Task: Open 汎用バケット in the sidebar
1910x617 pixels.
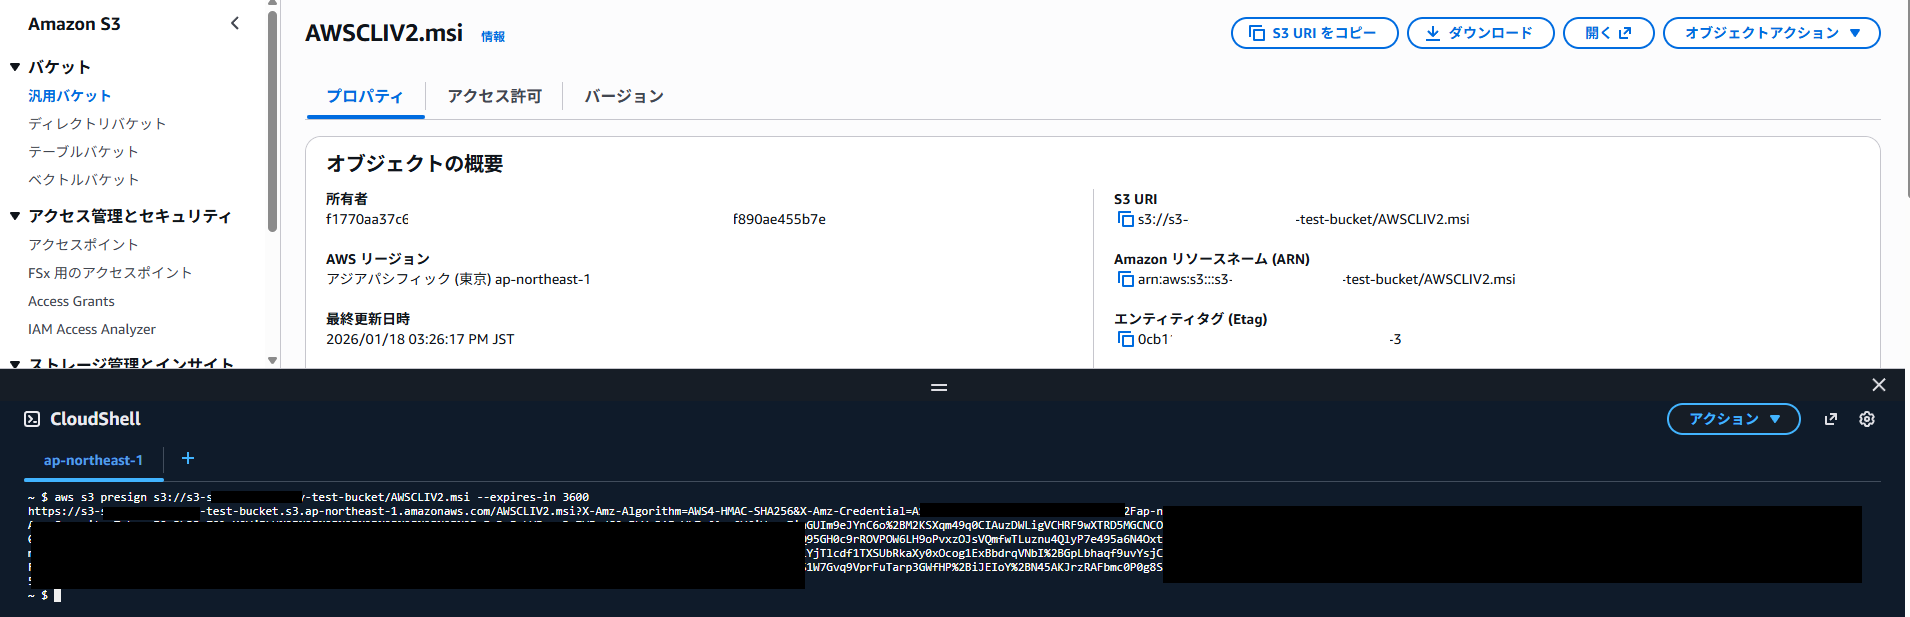Action: point(69,96)
